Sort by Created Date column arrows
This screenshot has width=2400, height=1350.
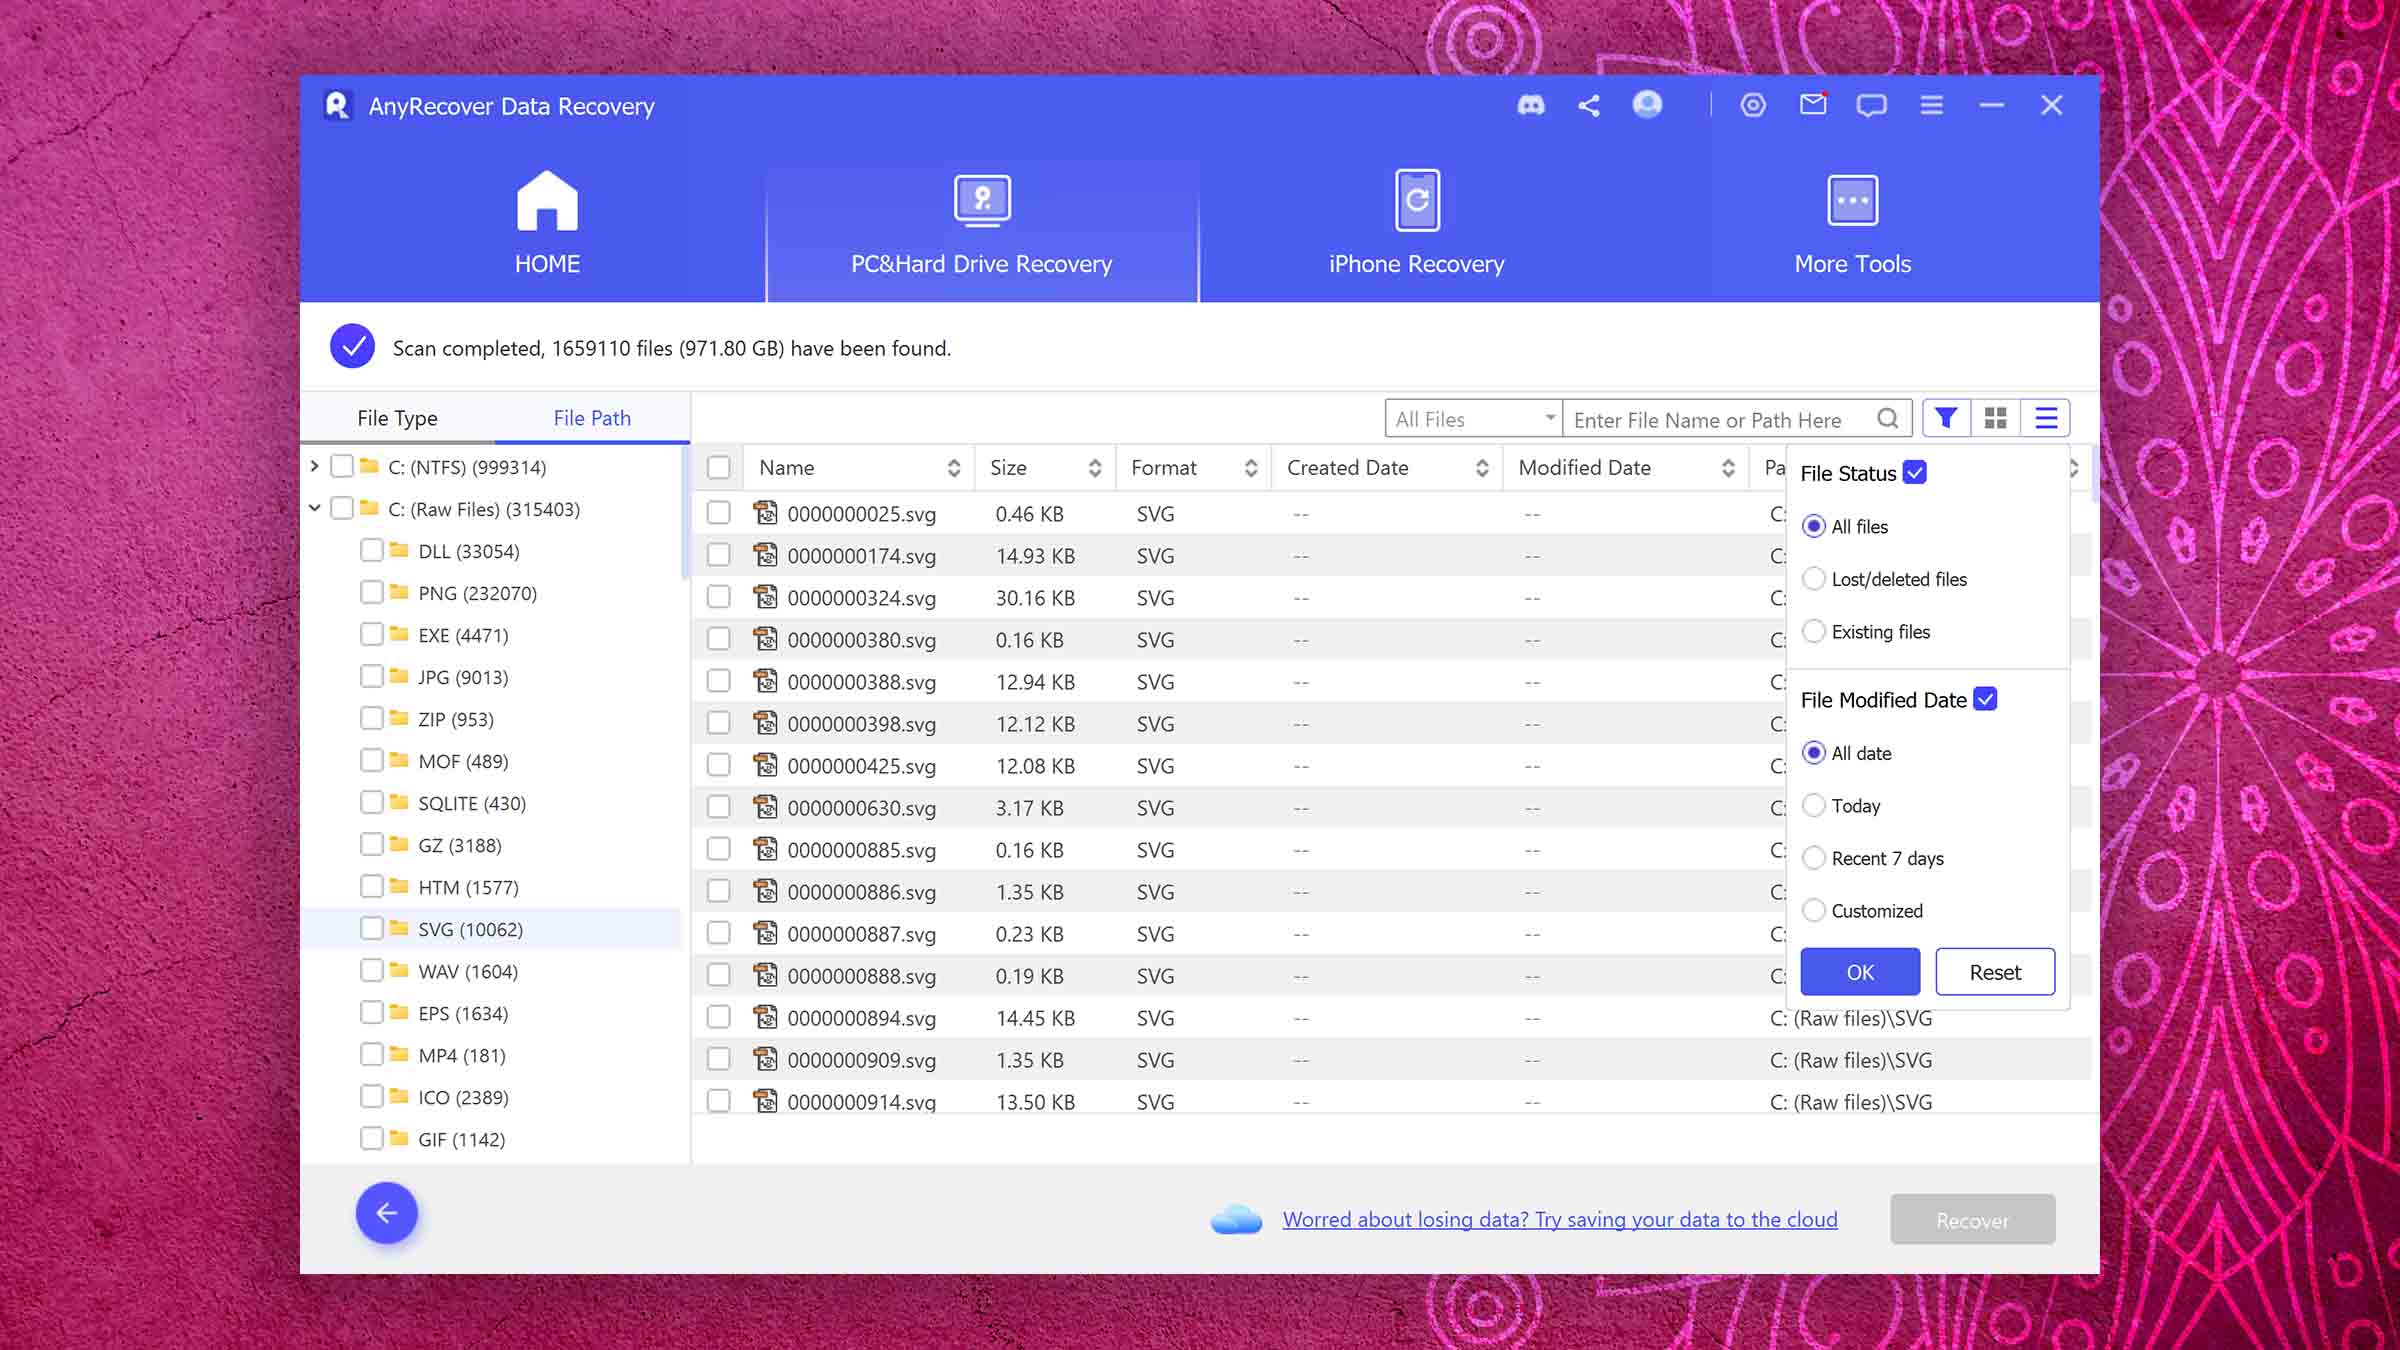pyautogui.click(x=1482, y=468)
